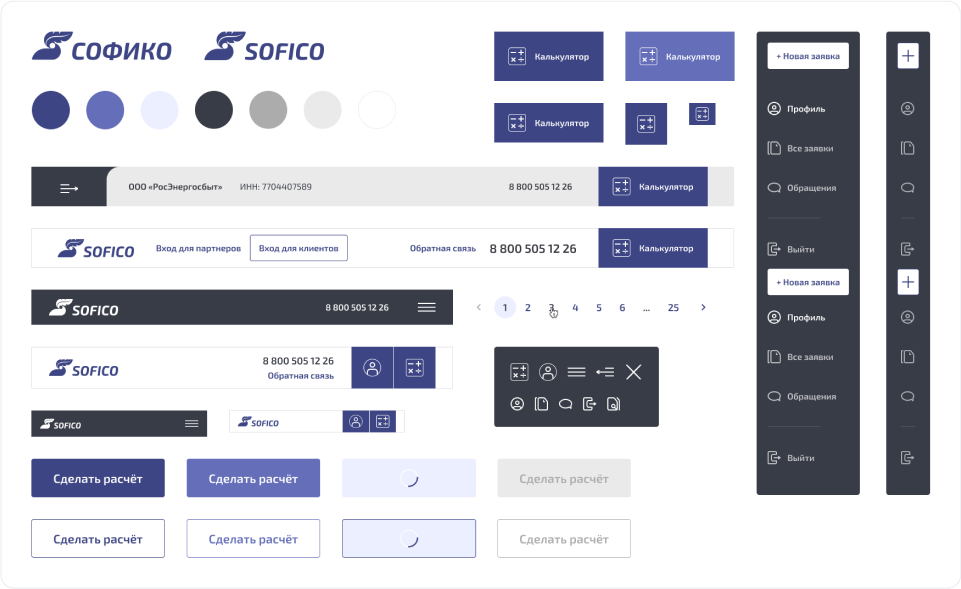
Task: Go to the previous page using the left pagination chevron
Action: [x=479, y=308]
